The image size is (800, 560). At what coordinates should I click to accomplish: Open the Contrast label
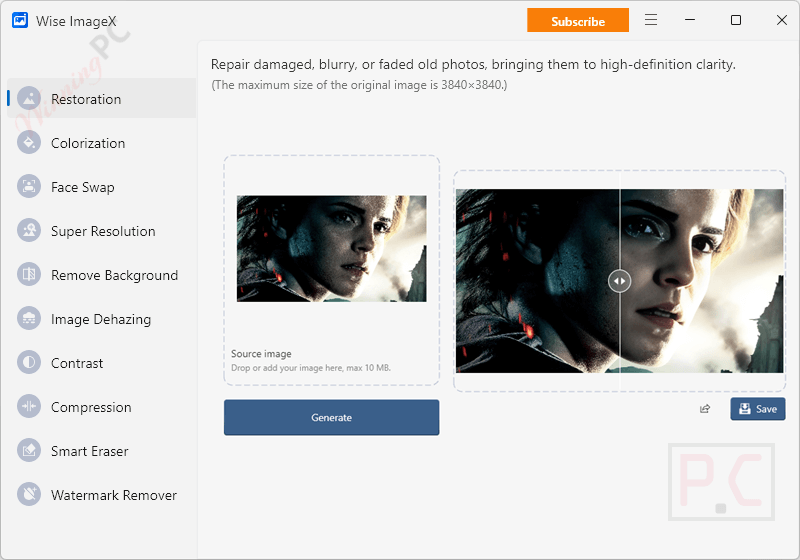pos(77,363)
